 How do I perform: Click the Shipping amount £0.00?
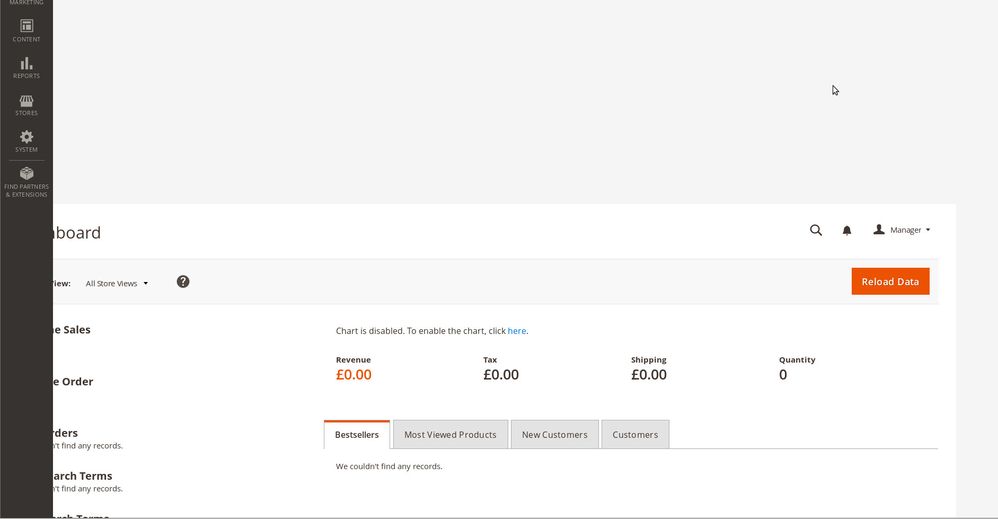649,375
